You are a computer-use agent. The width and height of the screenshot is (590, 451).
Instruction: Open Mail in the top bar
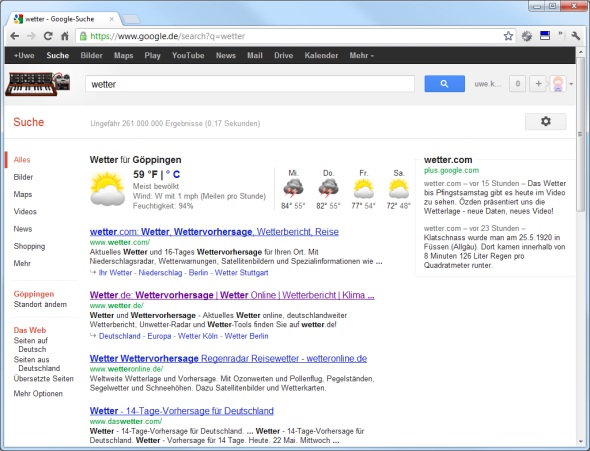tap(255, 55)
